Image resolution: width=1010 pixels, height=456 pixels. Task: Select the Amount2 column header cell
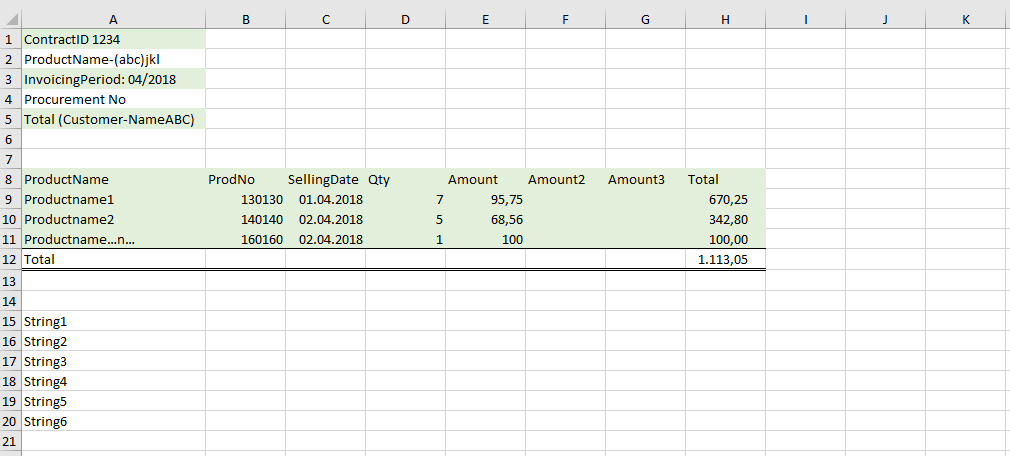[x=565, y=180]
